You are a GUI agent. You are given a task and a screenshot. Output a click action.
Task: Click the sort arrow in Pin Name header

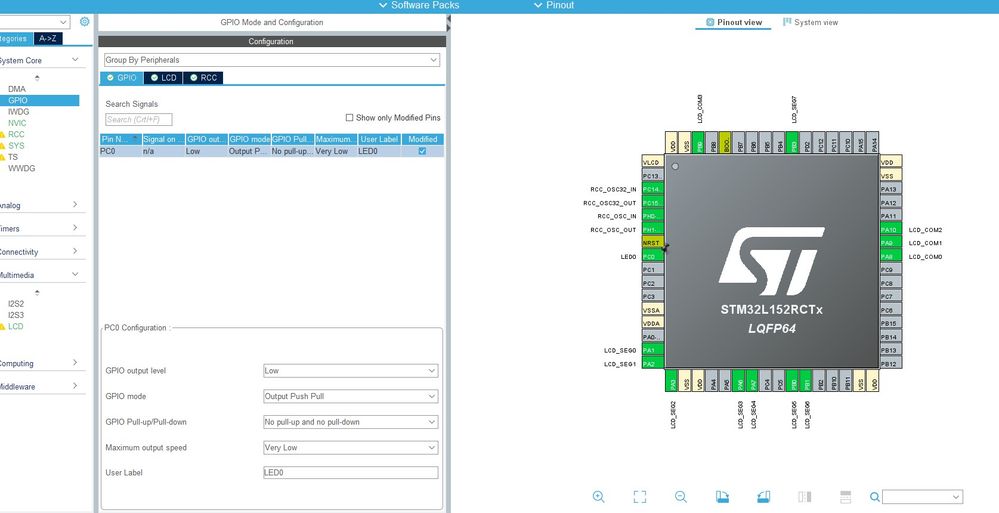click(136, 138)
